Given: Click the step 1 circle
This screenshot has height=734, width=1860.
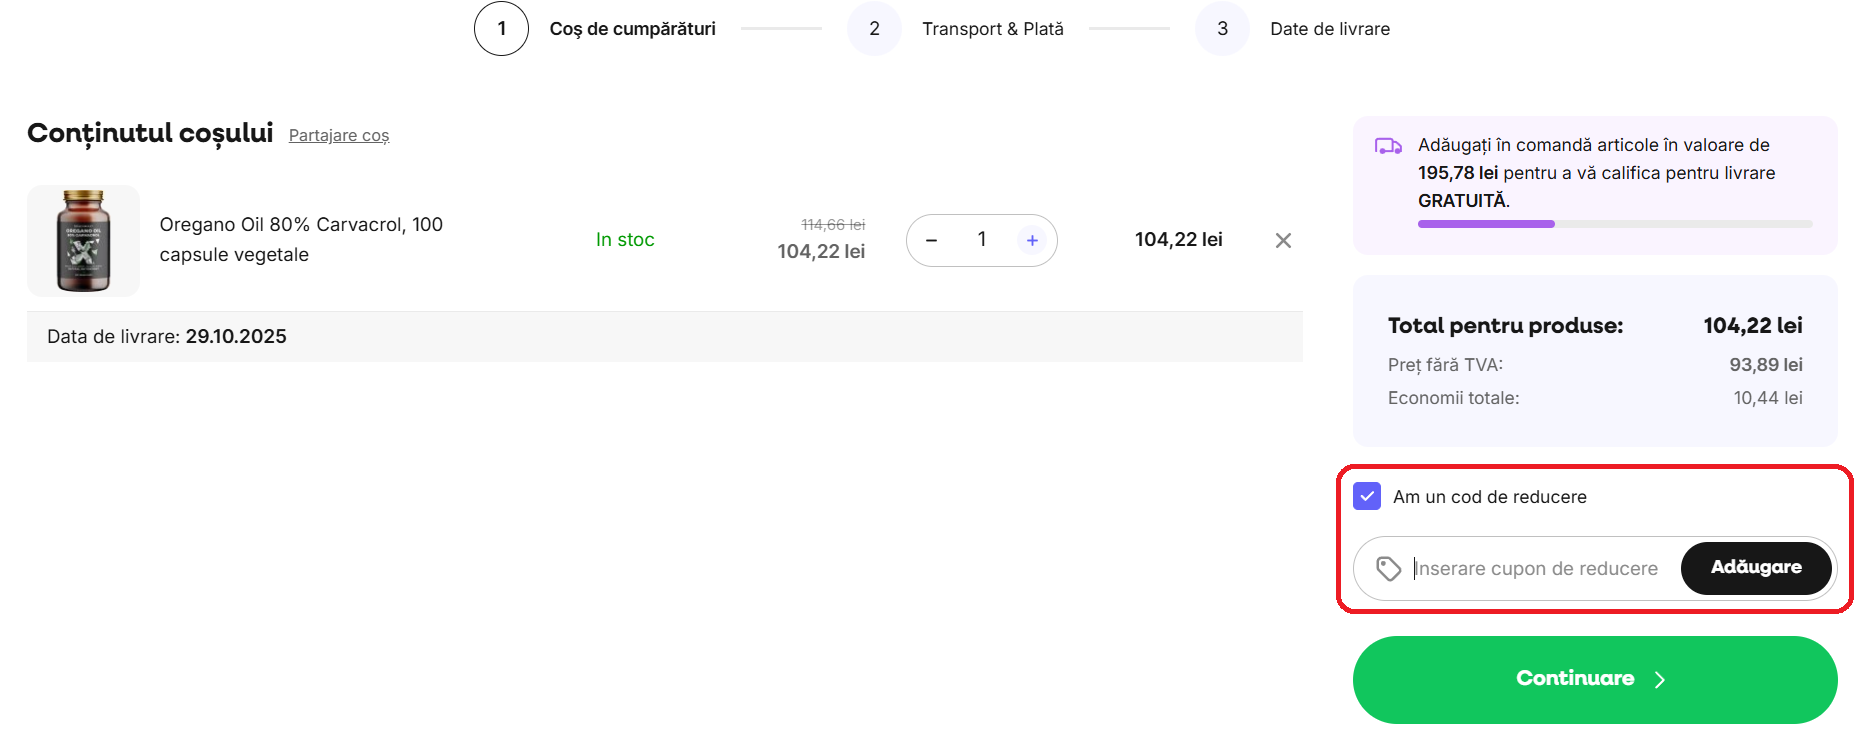Looking at the screenshot, I should 501,29.
